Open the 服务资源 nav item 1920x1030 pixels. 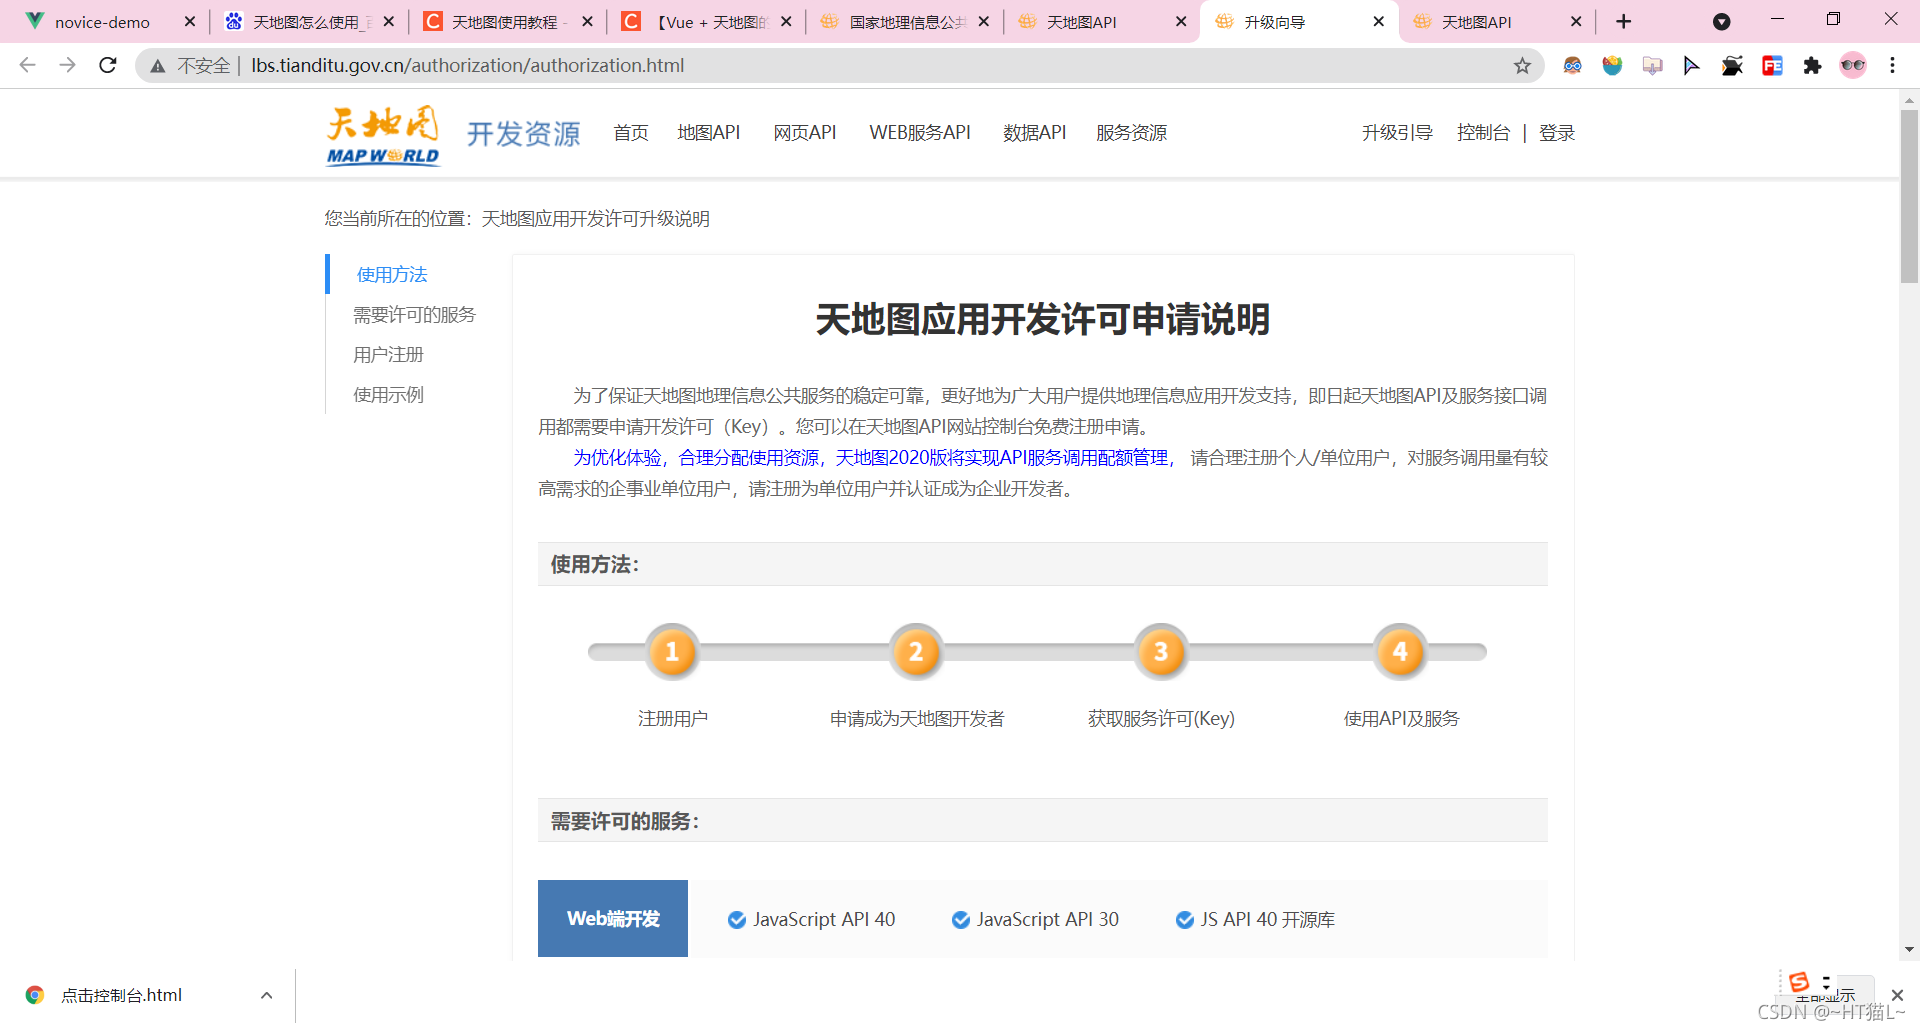(1132, 133)
